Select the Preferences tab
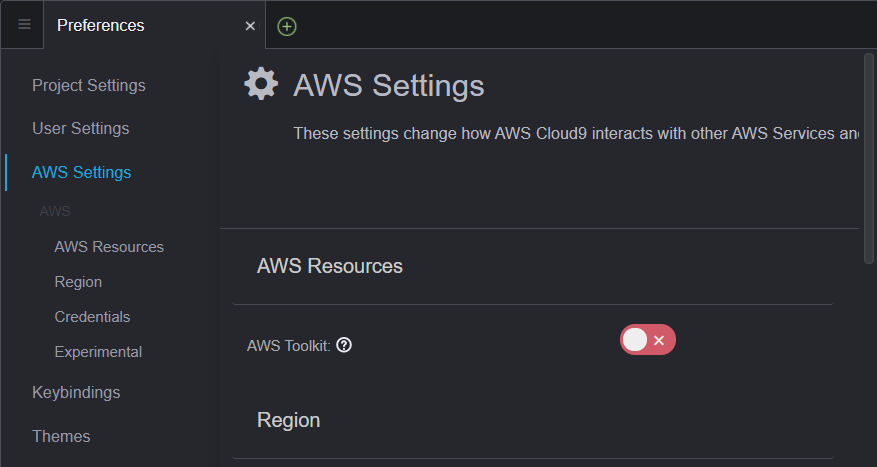The height and width of the screenshot is (467, 877). pos(154,25)
